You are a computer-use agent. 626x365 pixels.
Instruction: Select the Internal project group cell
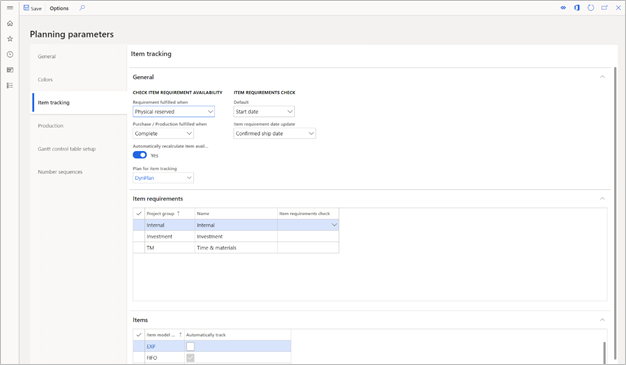pyautogui.click(x=170, y=225)
